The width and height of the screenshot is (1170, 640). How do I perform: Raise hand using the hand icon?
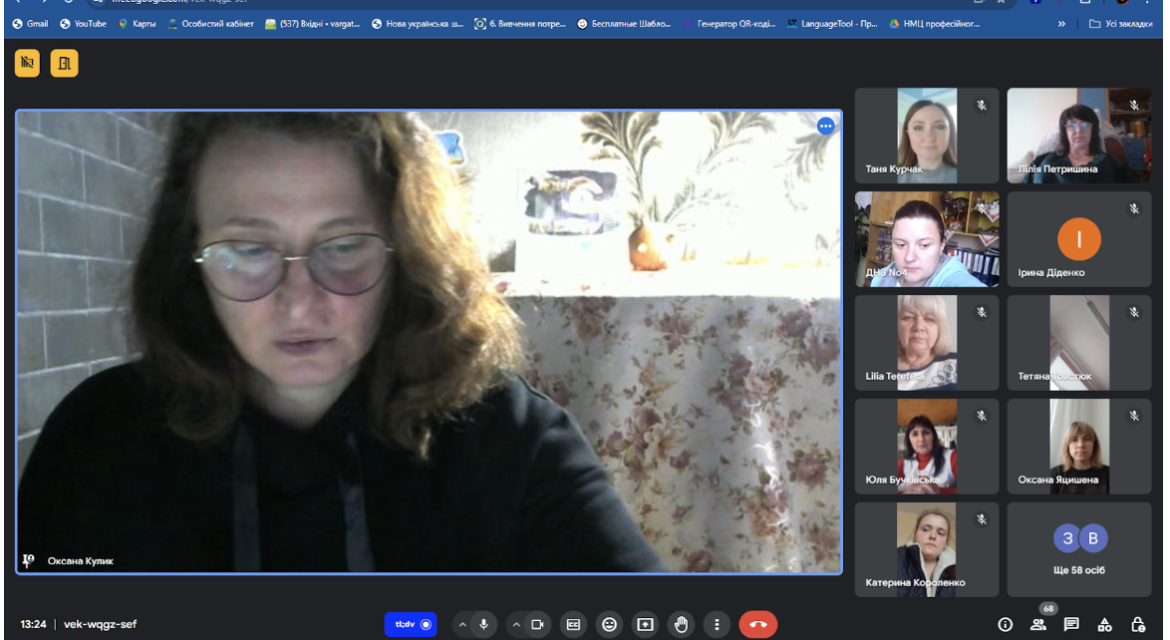click(681, 624)
